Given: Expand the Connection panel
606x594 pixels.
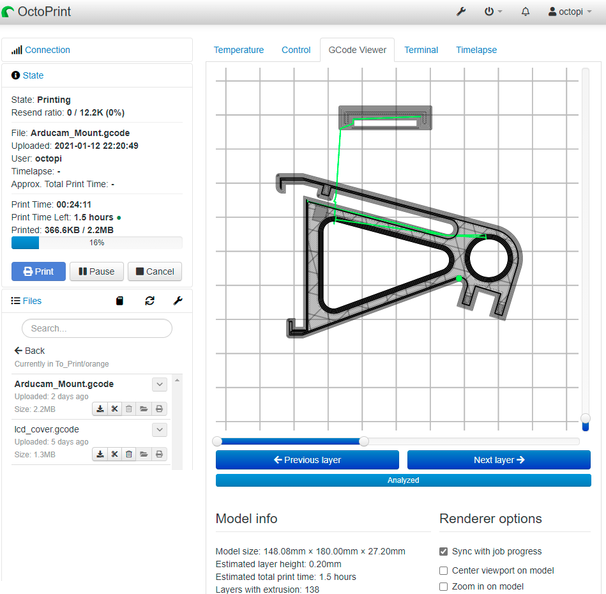Looking at the screenshot, I should (47, 50).
